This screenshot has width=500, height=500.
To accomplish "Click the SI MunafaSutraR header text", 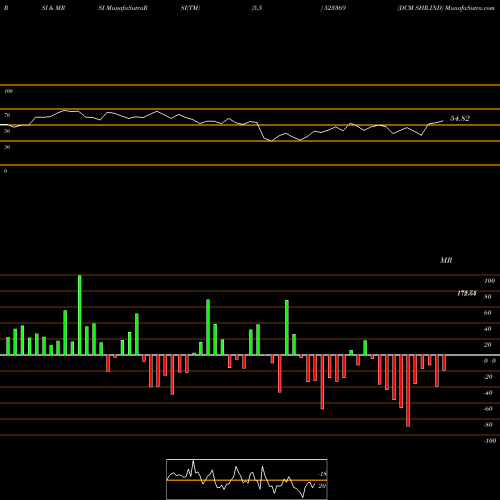I will coord(123,8).
